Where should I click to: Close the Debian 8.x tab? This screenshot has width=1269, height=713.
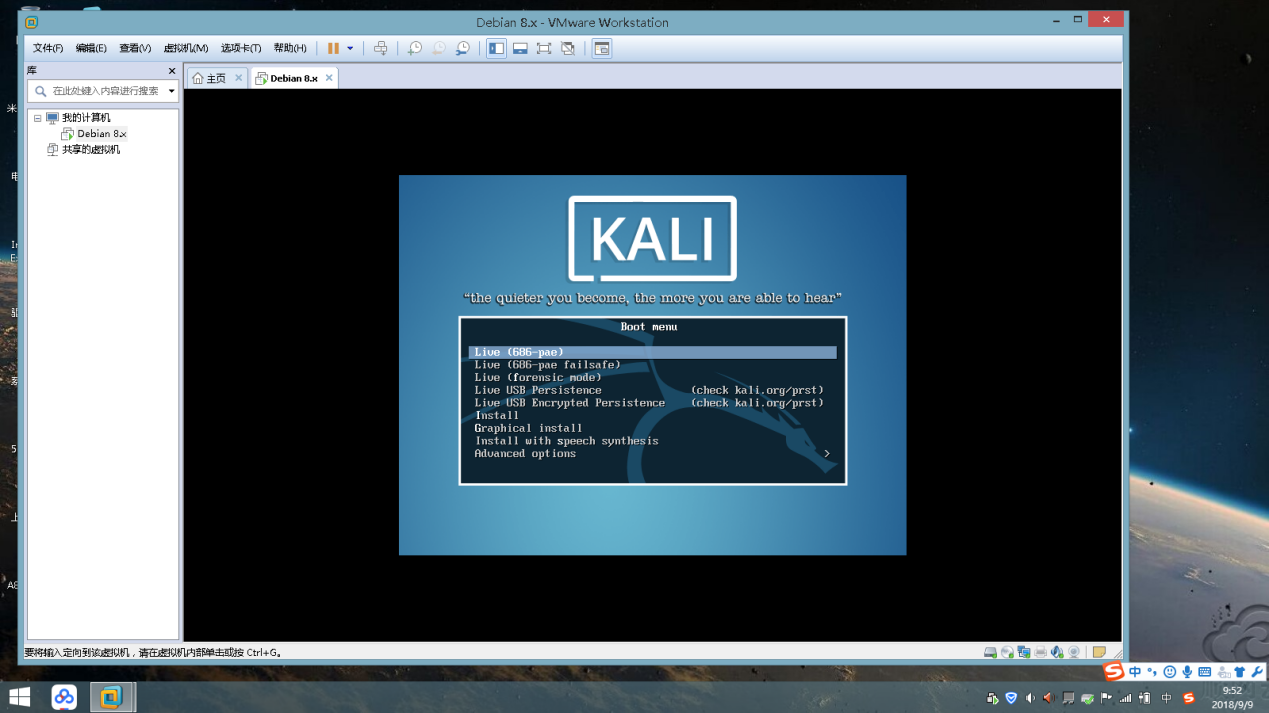pyautogui.click(x=328, y=78)
